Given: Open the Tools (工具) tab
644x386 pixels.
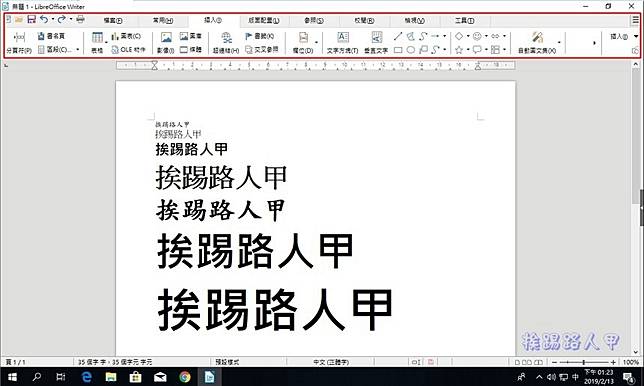Looking at the screenshot, I should point(465,20).
